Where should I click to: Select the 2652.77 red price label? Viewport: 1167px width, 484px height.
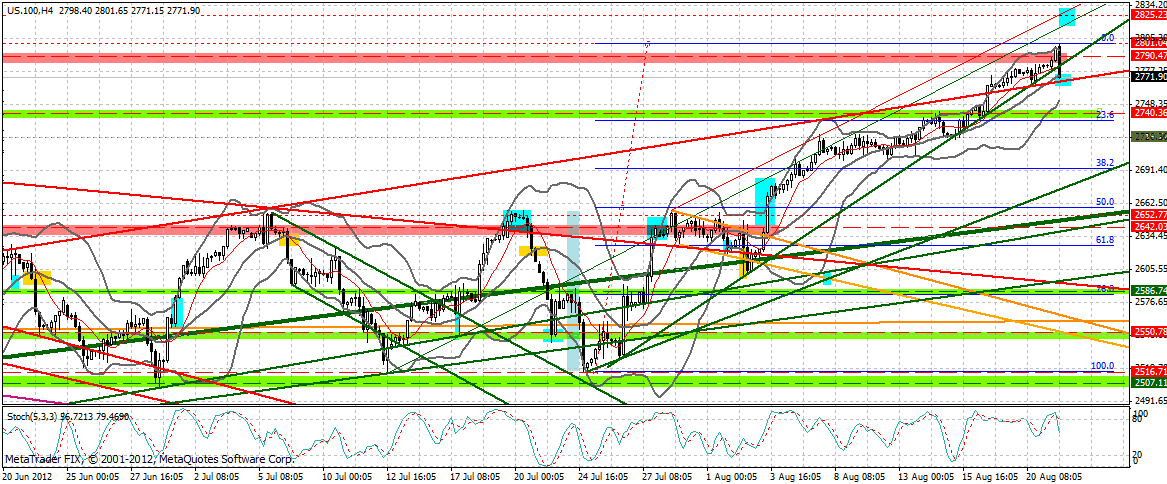pyautogui.click(x=1149, y=214)
